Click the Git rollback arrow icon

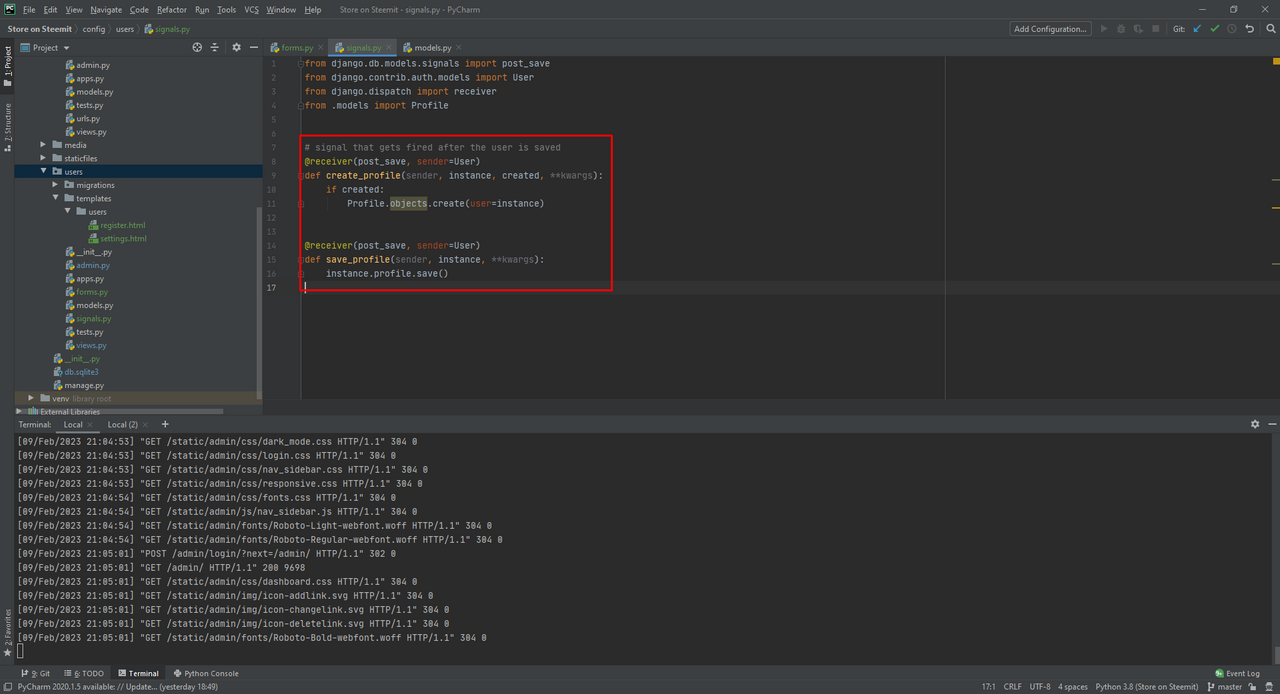[x=1249, y=29]
